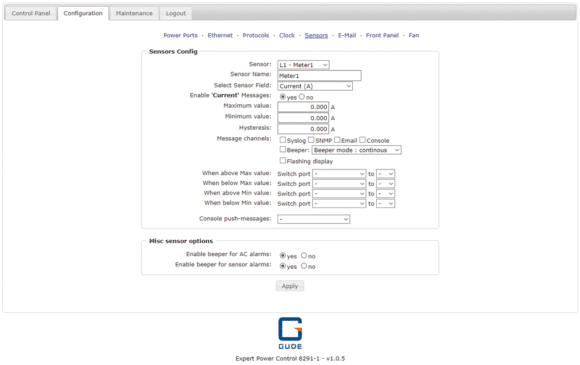580x365 pixels.
Task: Tick the Email message channel checkbox
Action: click(x=337, y=140)
